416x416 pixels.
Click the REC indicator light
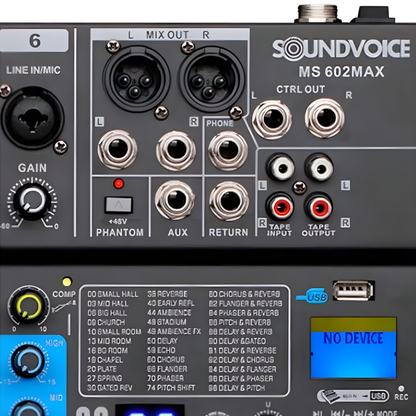tap(401, 389)
